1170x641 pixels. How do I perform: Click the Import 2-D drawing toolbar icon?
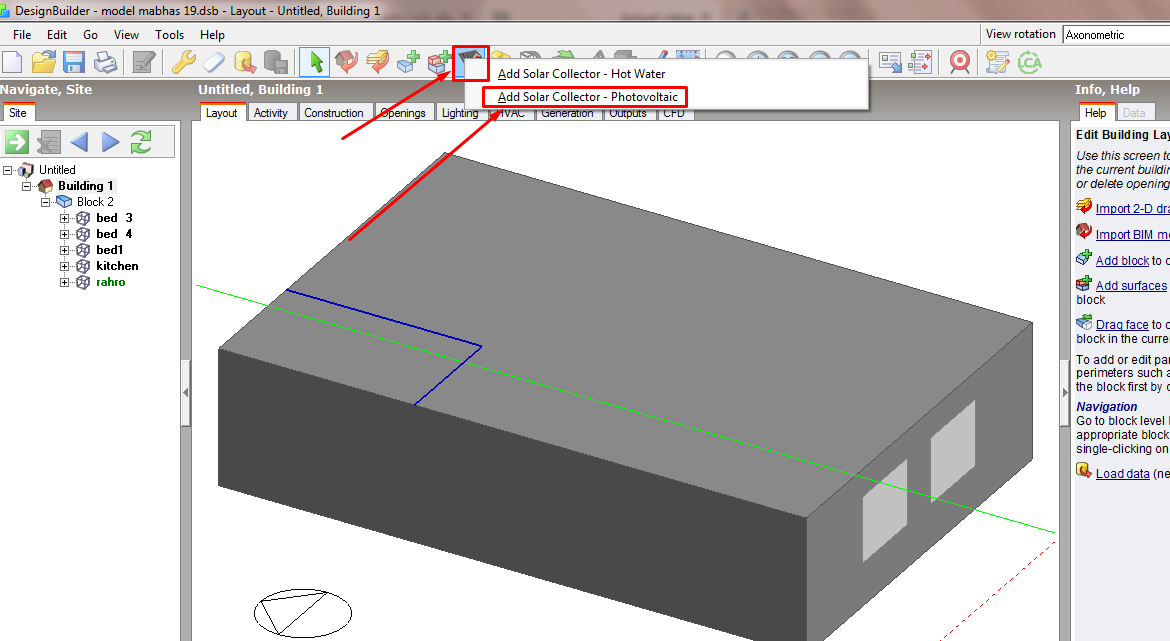pos(378,62)
